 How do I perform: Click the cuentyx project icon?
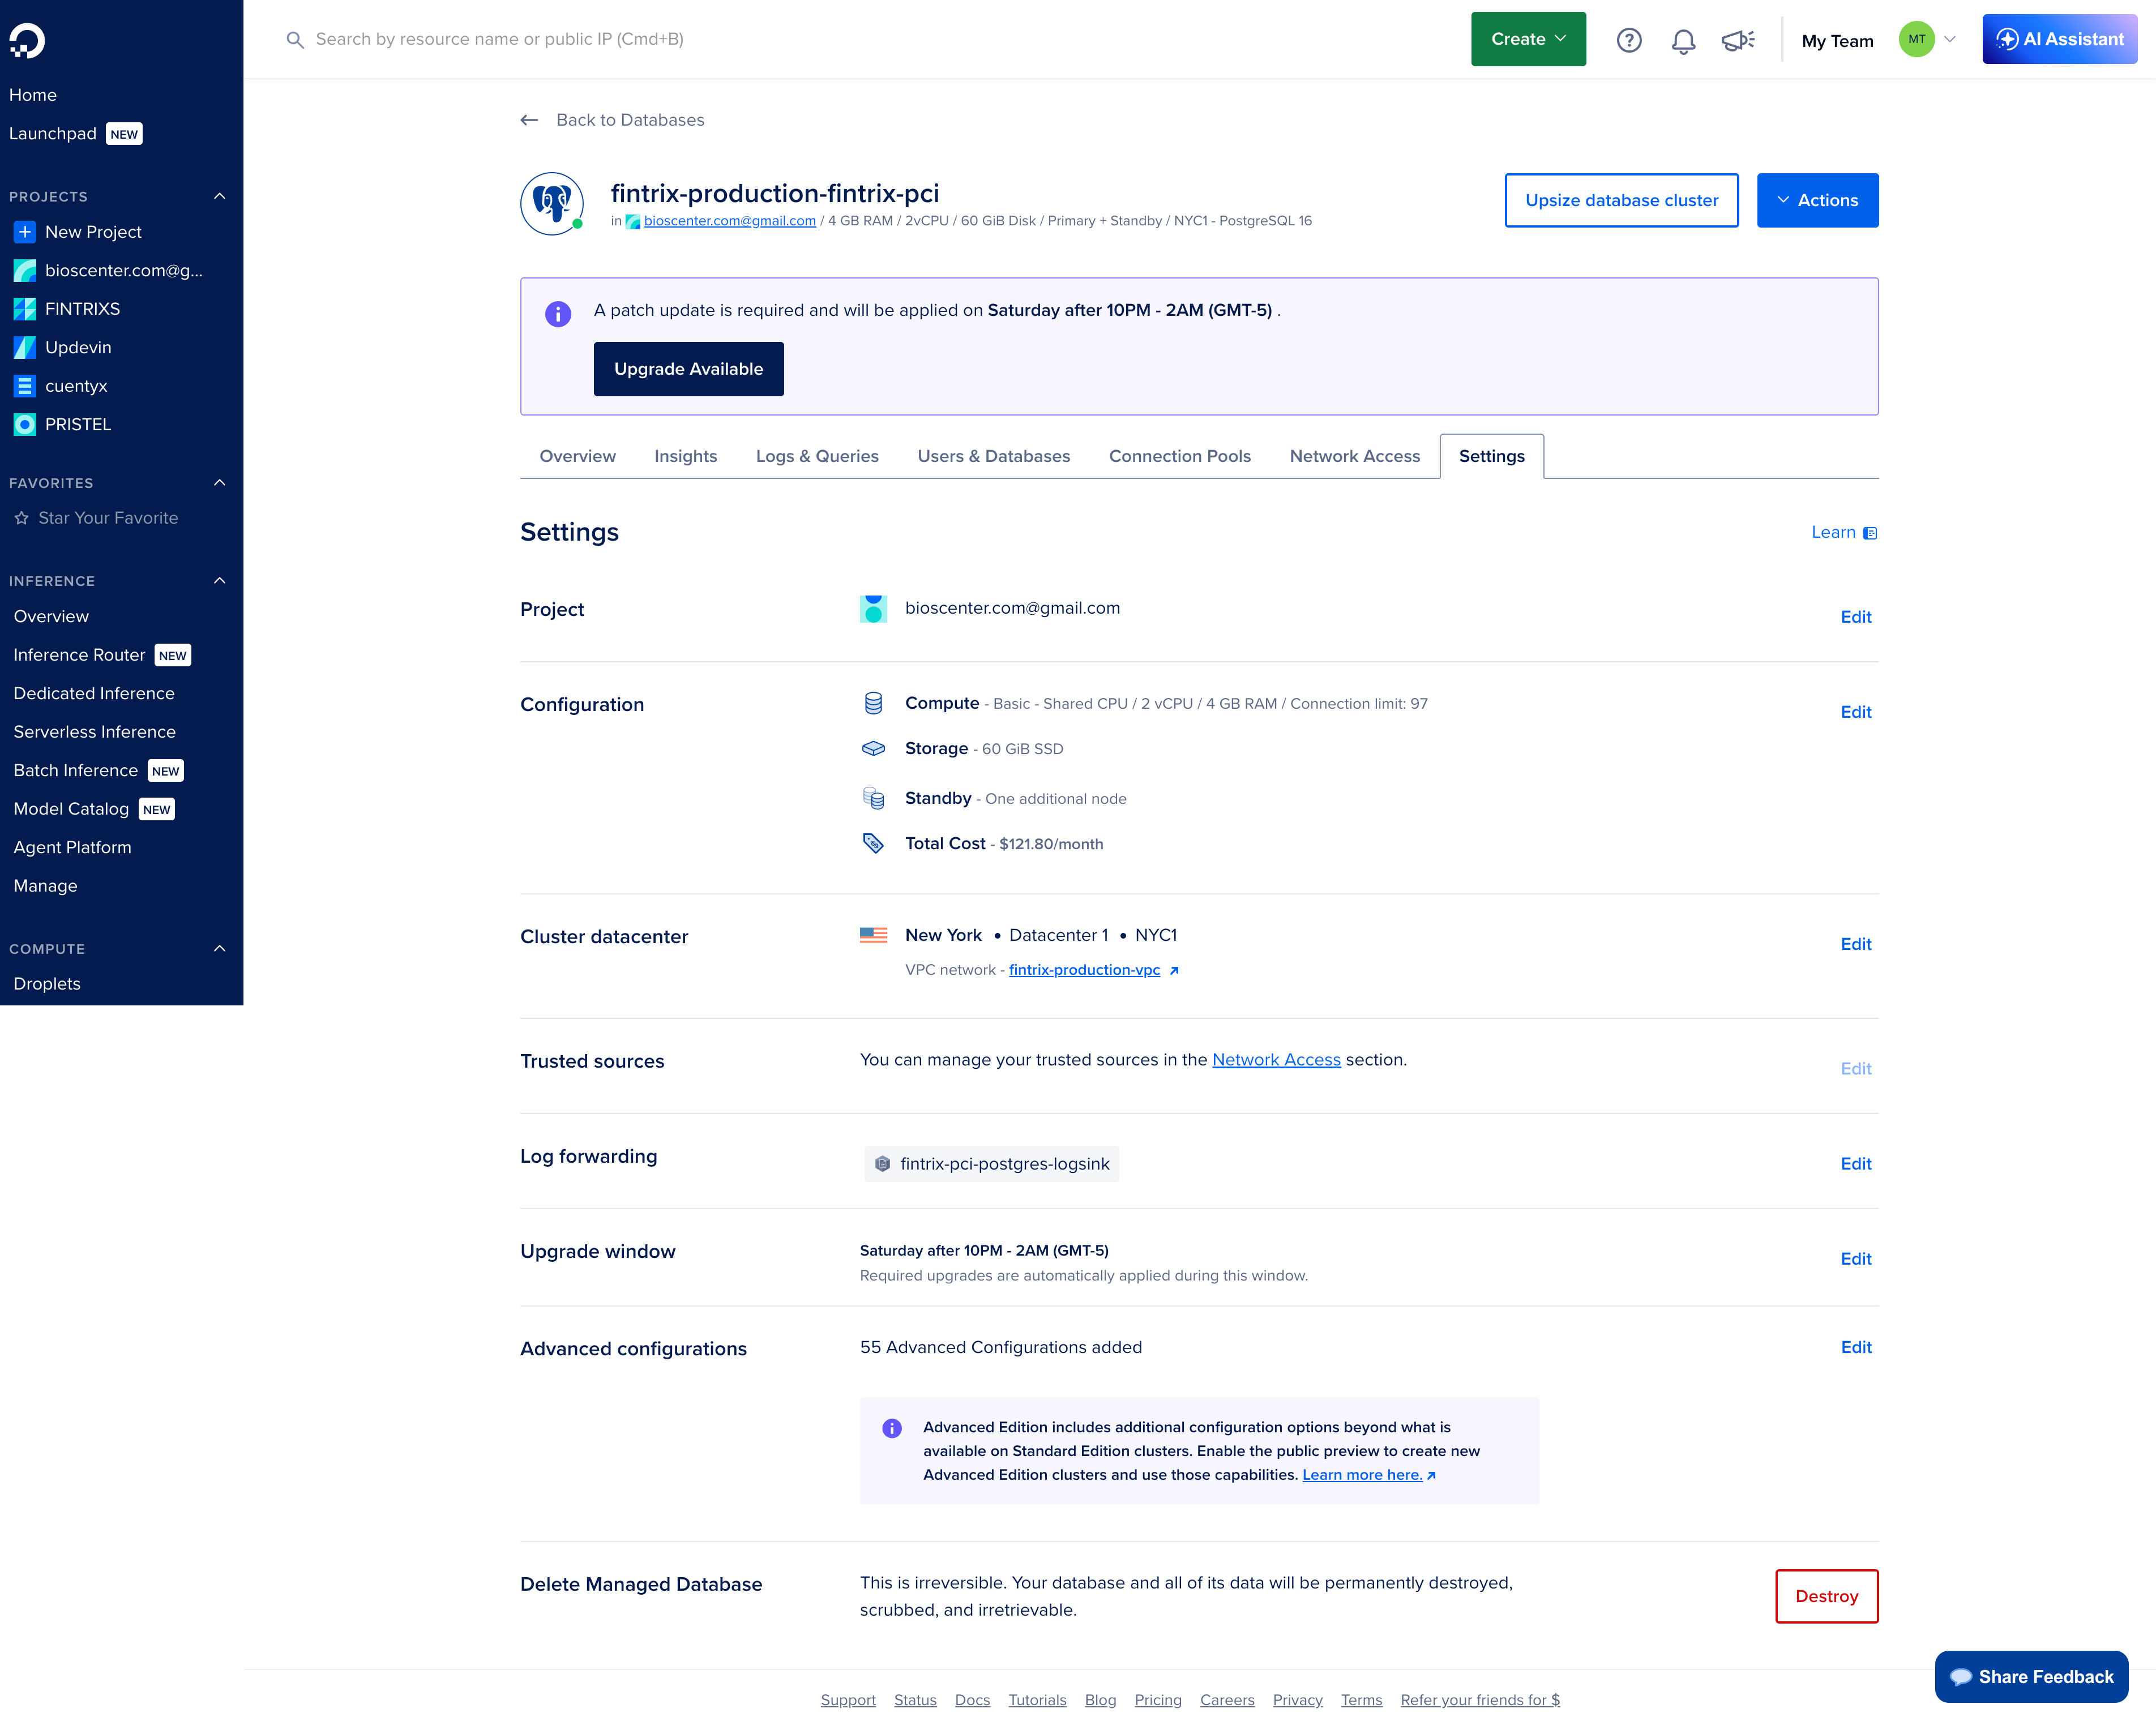pos(25,386)
